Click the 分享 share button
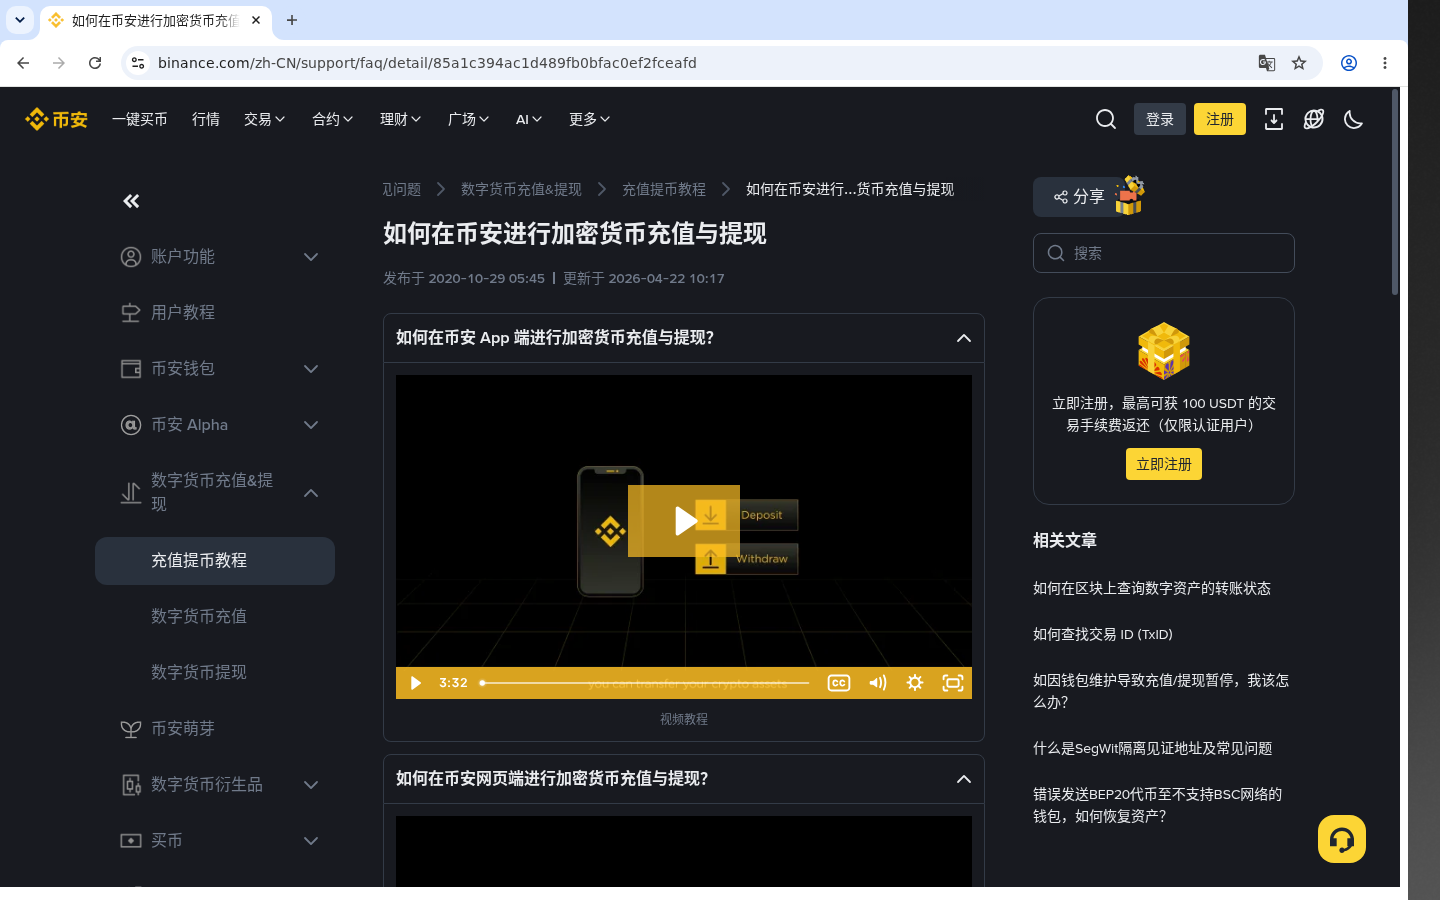The width and height of the screenshot is (1440, 900). (1079, 197)
